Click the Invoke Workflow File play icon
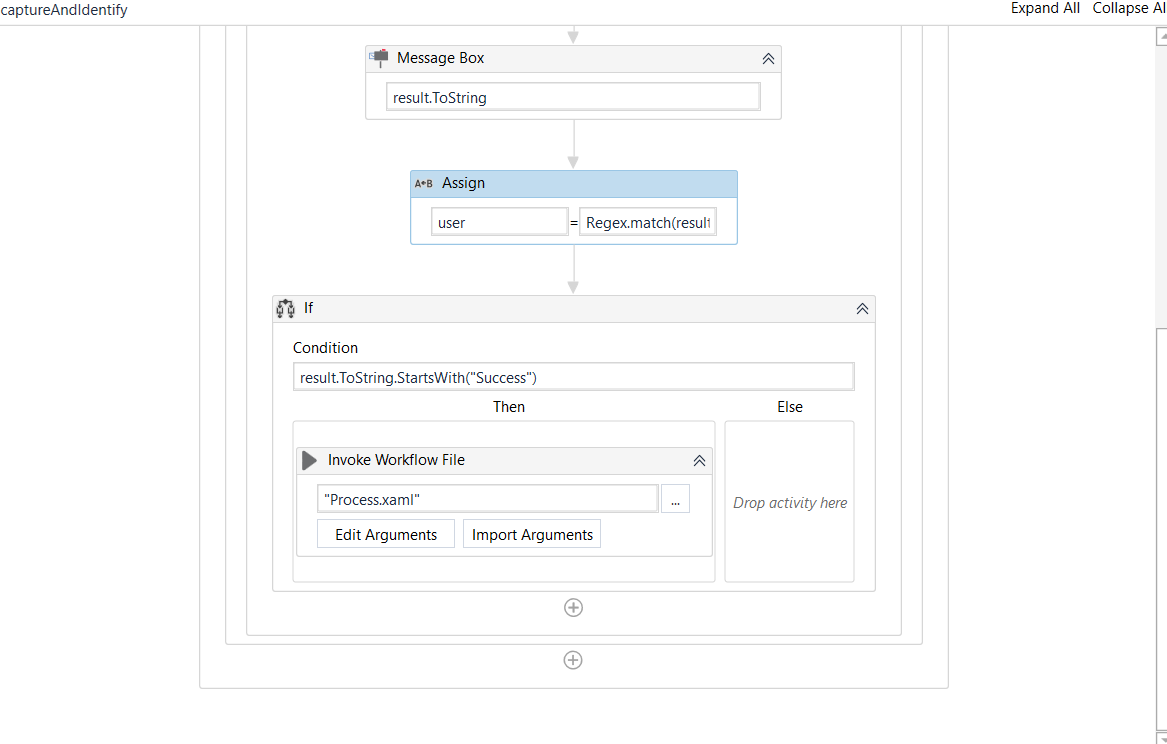 tap(310, 460)
